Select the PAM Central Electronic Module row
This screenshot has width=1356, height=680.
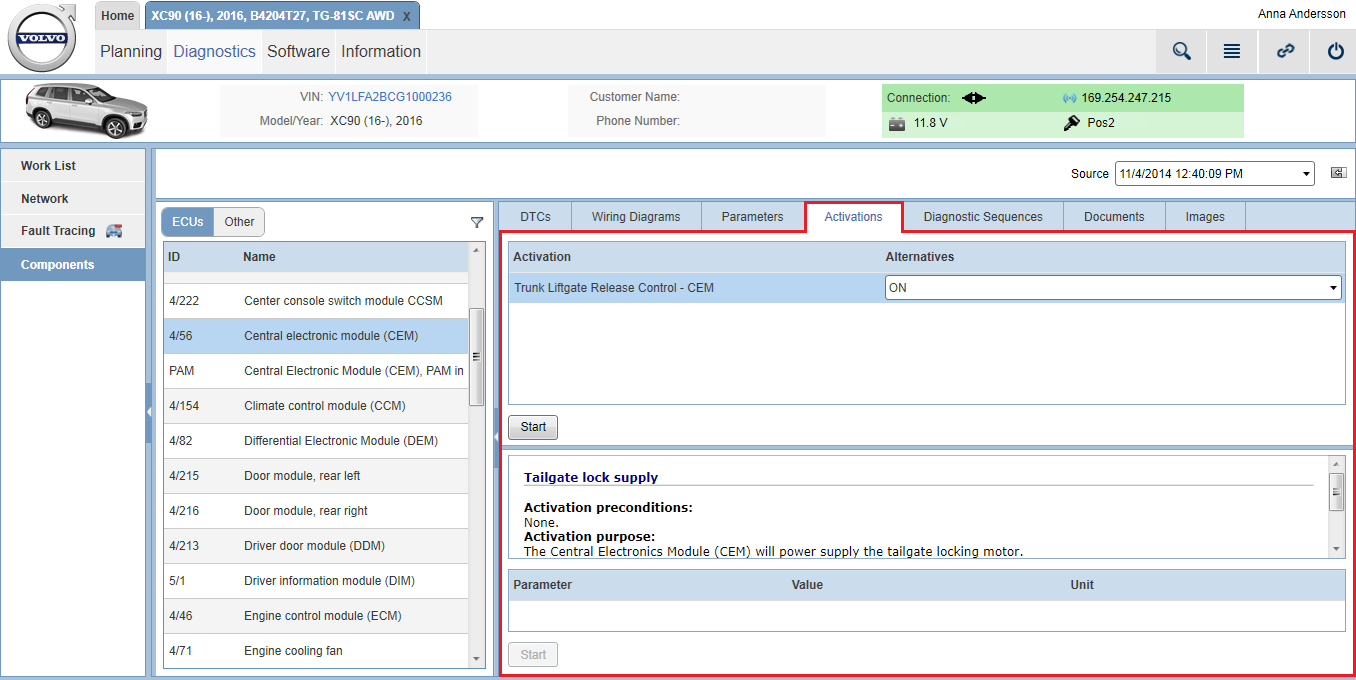coord(316,371)
